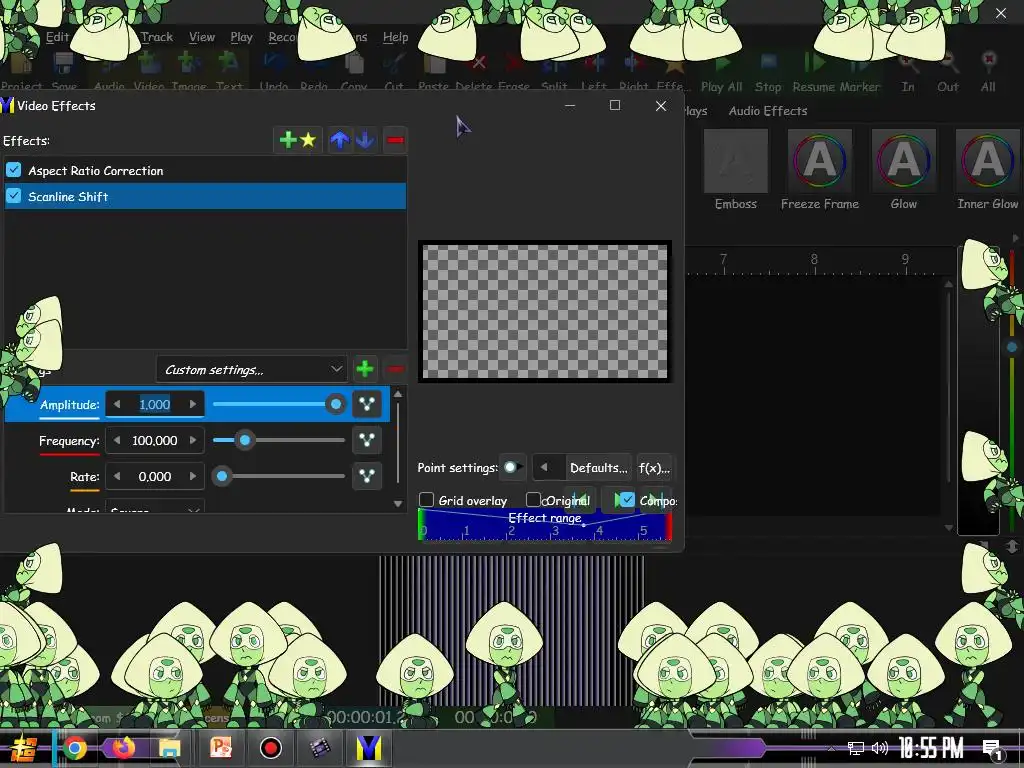Decrease Amplitude with left stepper arrow
The width and height of the screenshot is (1024, 768).
click(x=117, y=404)
